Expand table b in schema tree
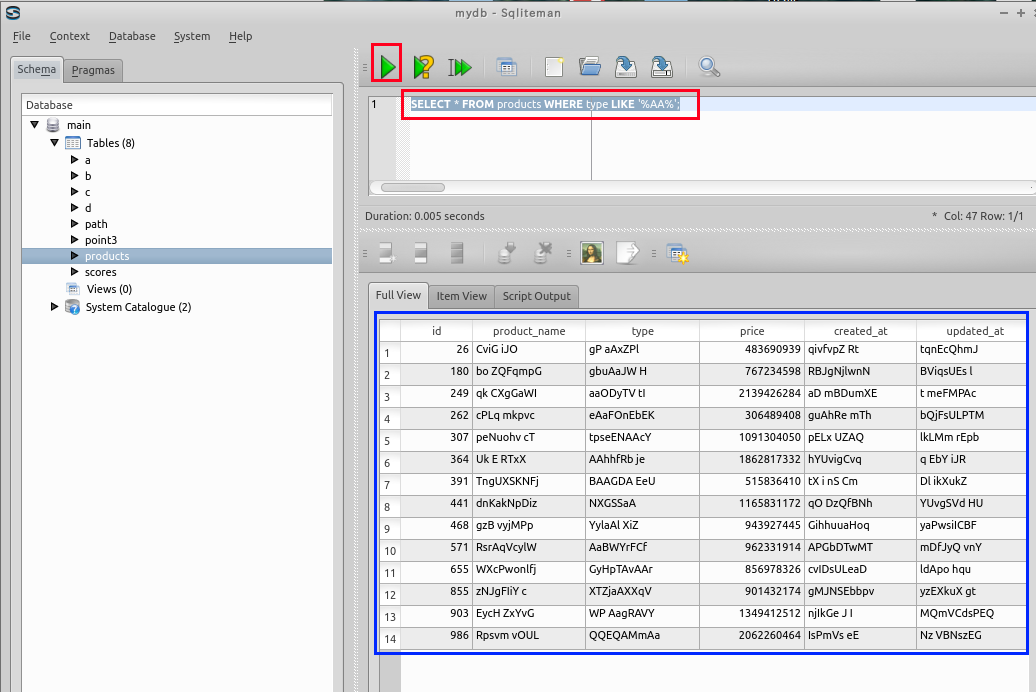 (x=75, y=175)
